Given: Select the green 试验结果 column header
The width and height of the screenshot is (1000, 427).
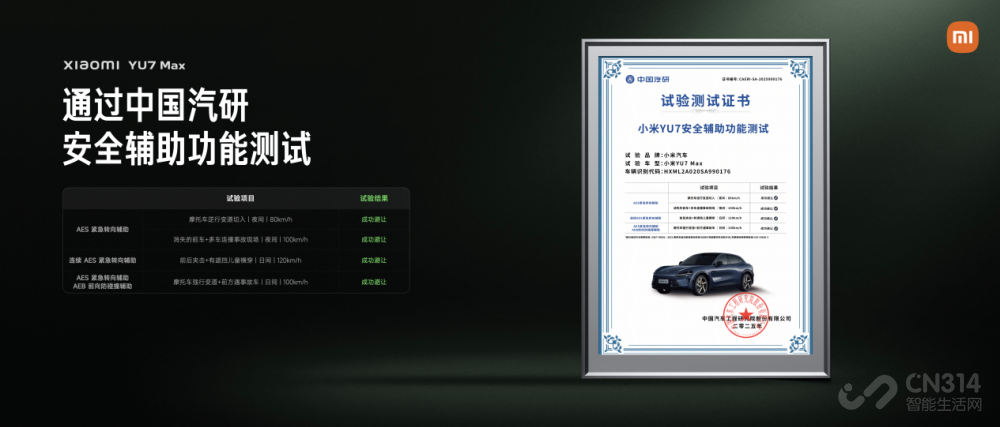Looking at the screenshot, I should (375, 198).
